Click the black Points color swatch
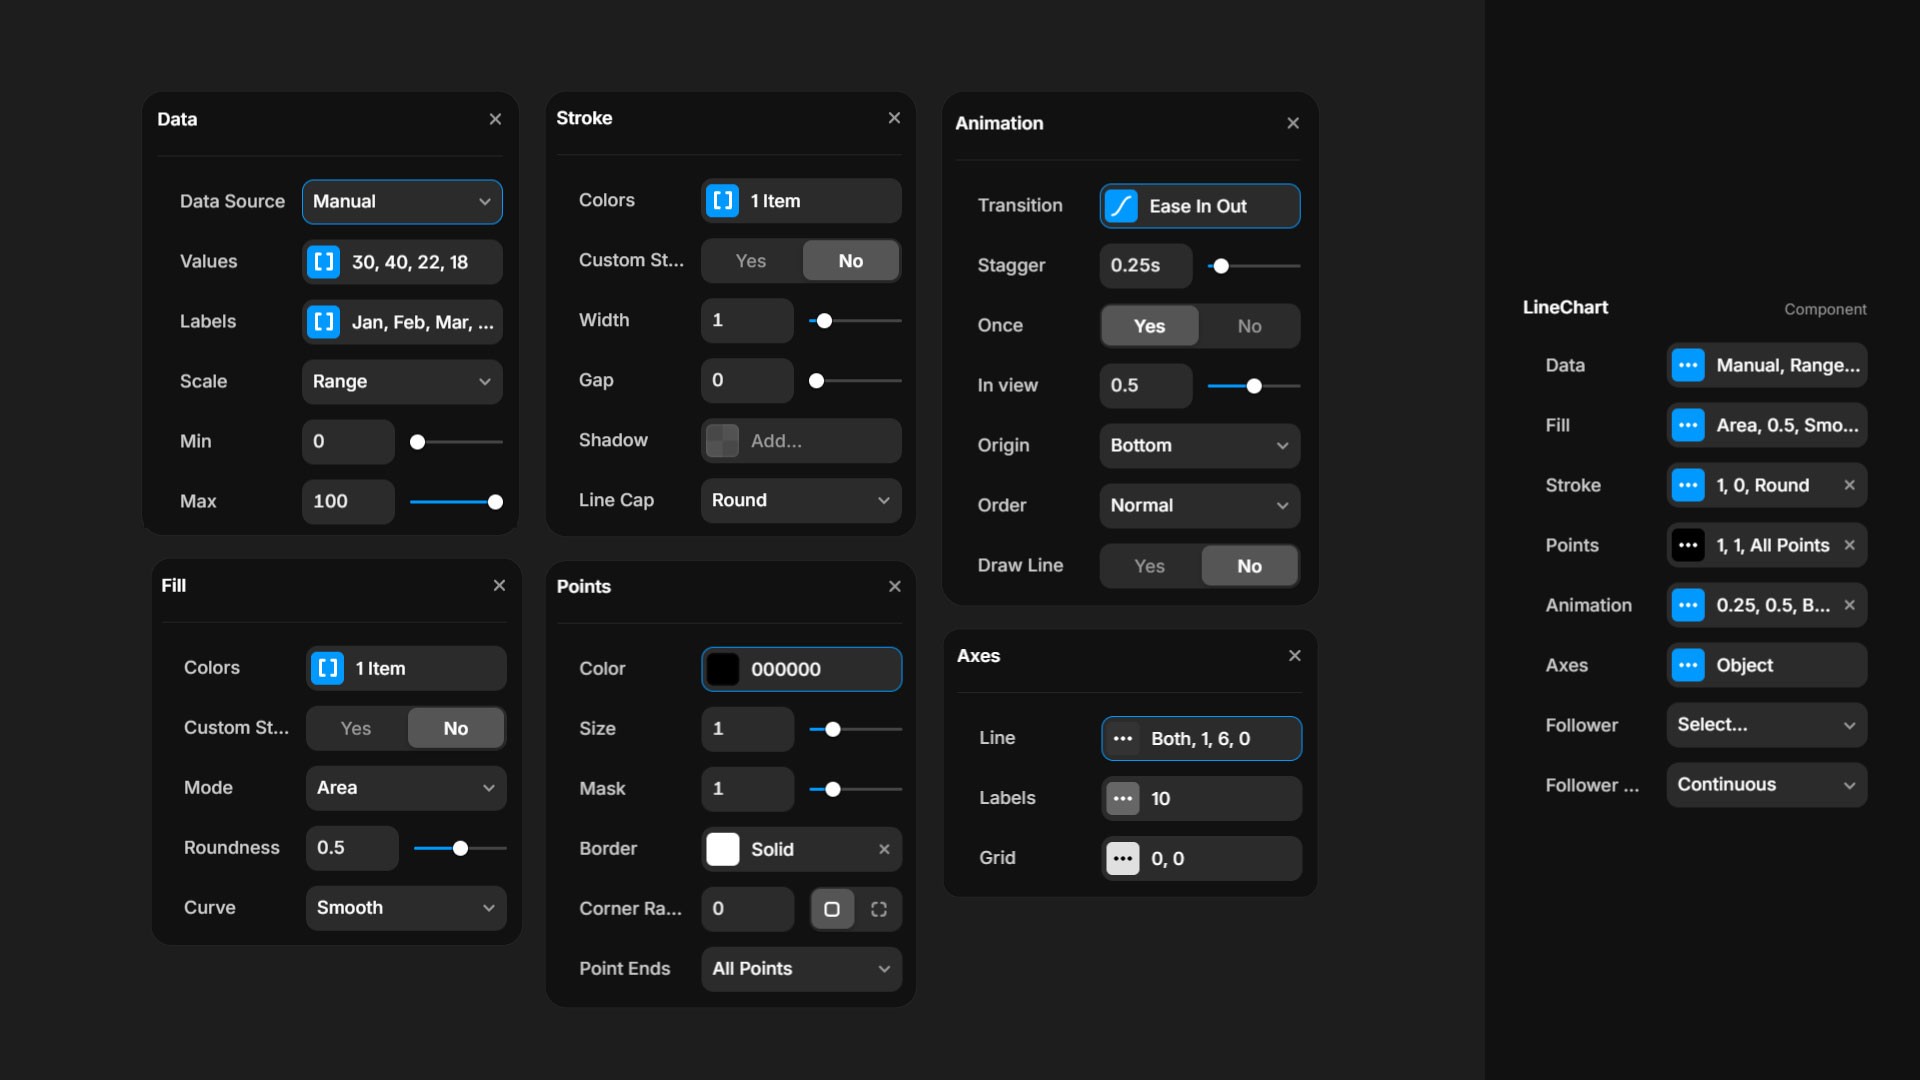 pyautogui.click(x=723, y=669)
